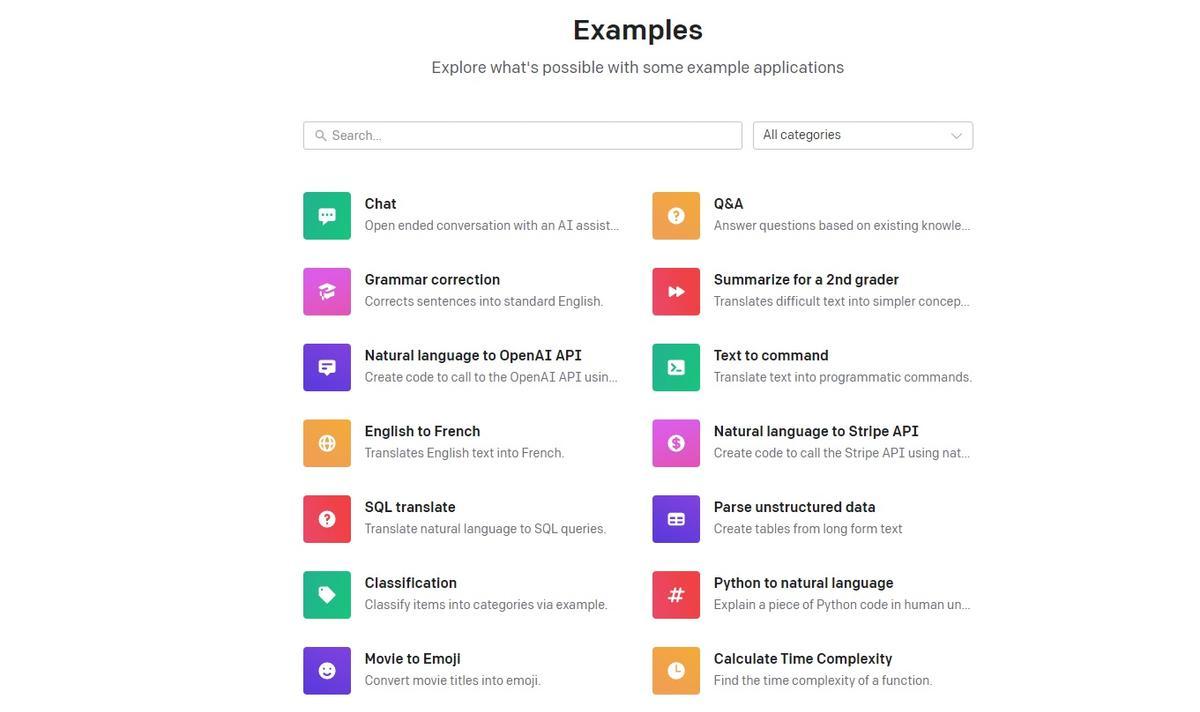Open the English to French globe icon
This screenshot has width=1200, height=712.
327,444
